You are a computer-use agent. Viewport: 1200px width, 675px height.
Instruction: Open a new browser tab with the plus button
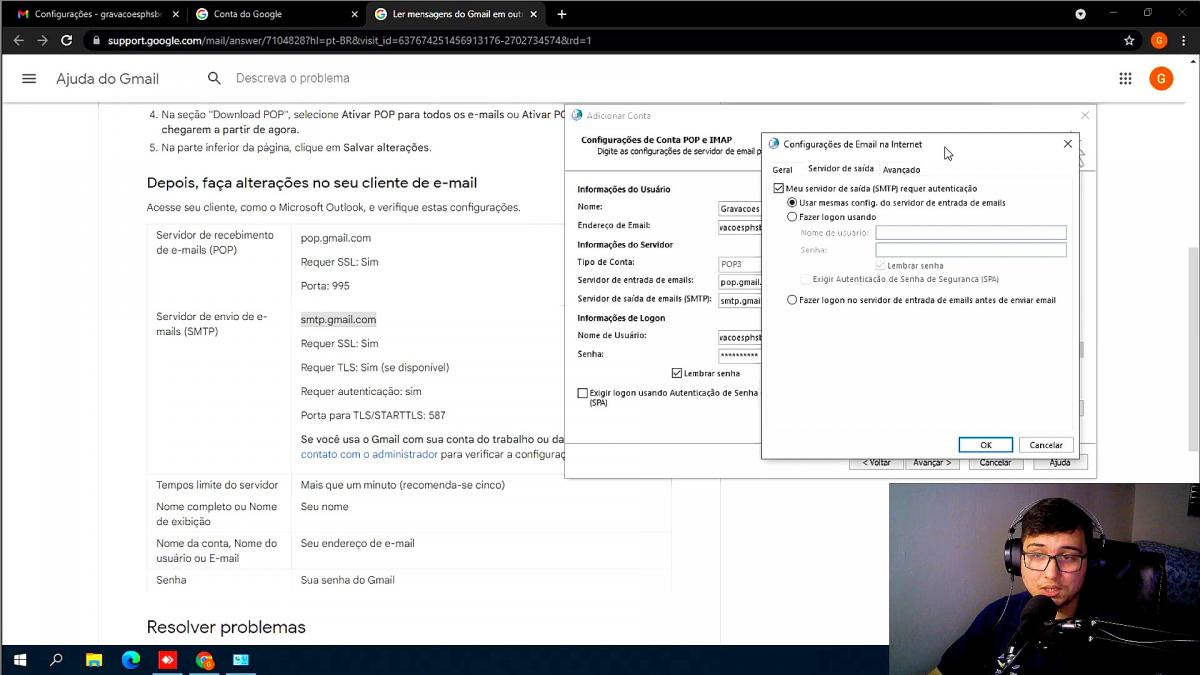(561, 14)
